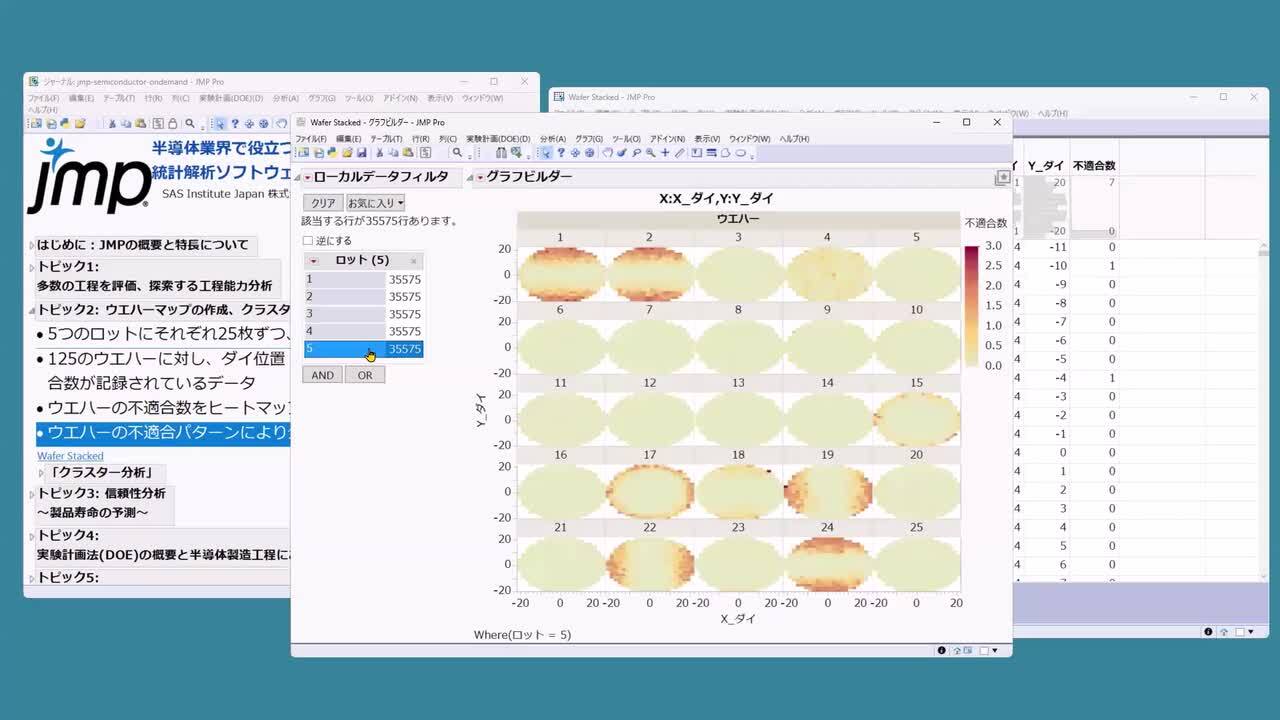Toggle the 逆にする checkbox

pyautogui.click(x=308, y=241)
